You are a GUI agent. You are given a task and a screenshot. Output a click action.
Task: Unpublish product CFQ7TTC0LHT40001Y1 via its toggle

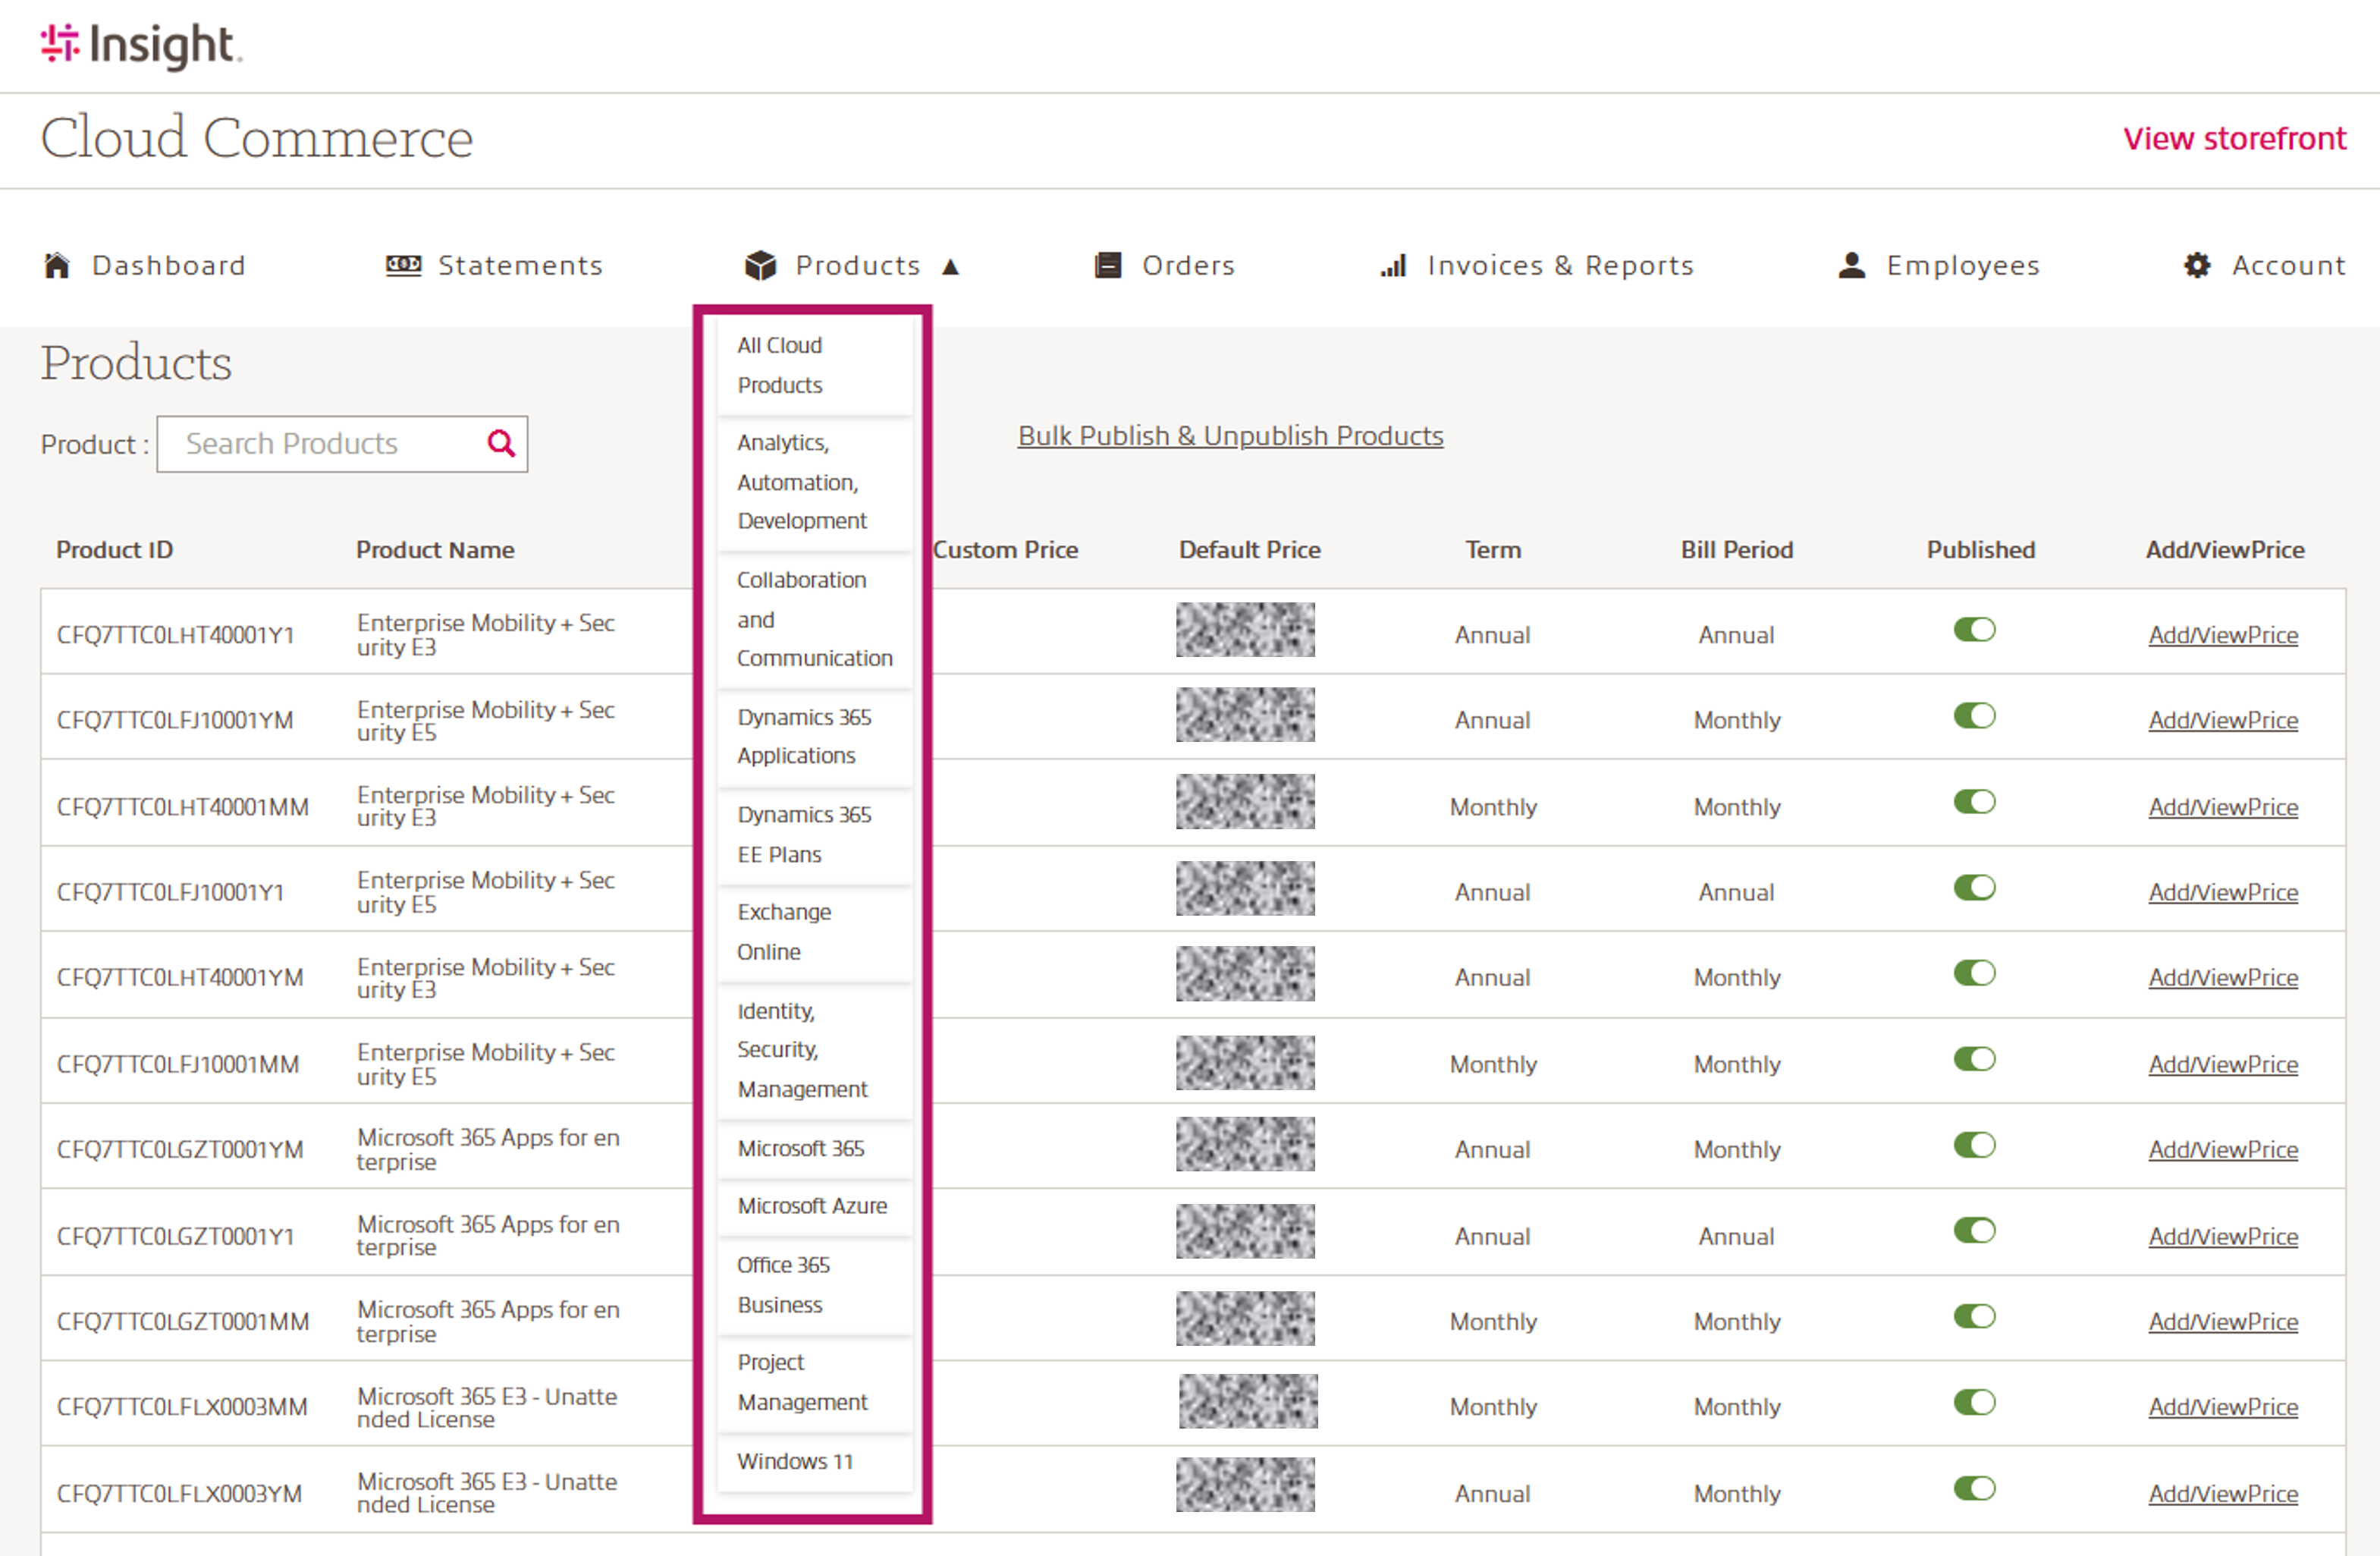[x=1974, y=630]
